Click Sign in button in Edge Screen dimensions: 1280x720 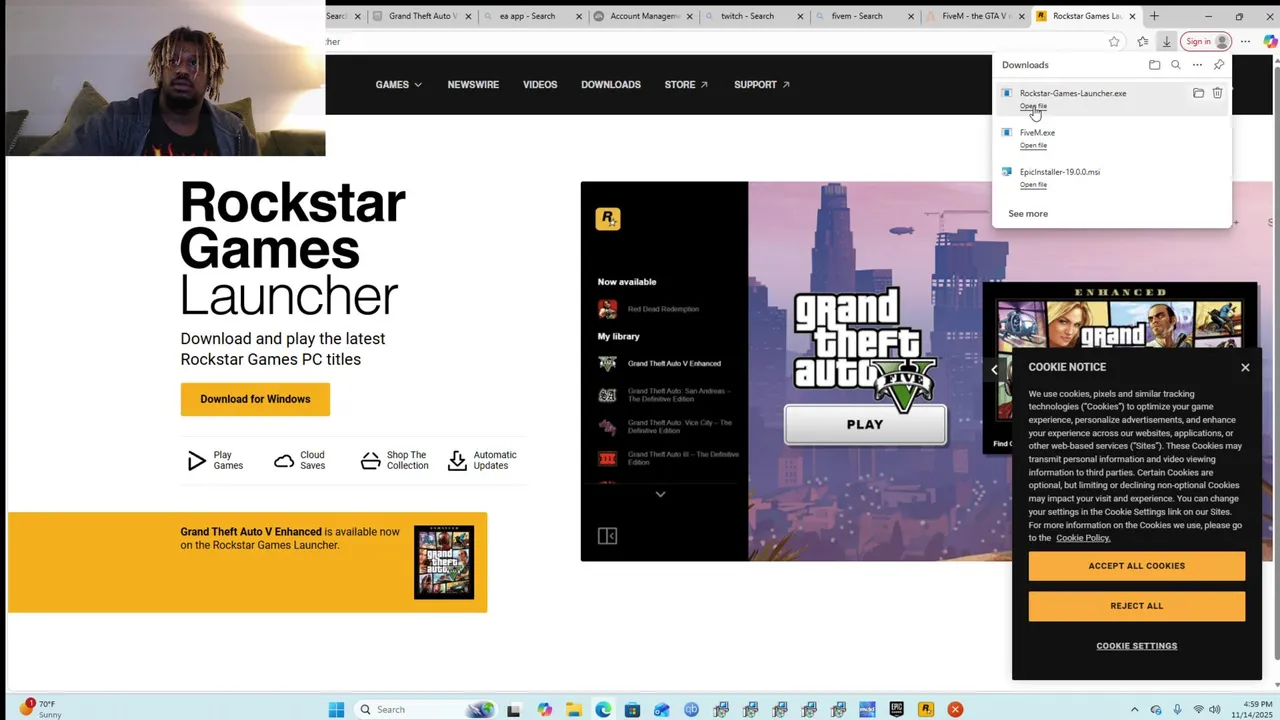pyautogui.click(x=1207, y=42)
